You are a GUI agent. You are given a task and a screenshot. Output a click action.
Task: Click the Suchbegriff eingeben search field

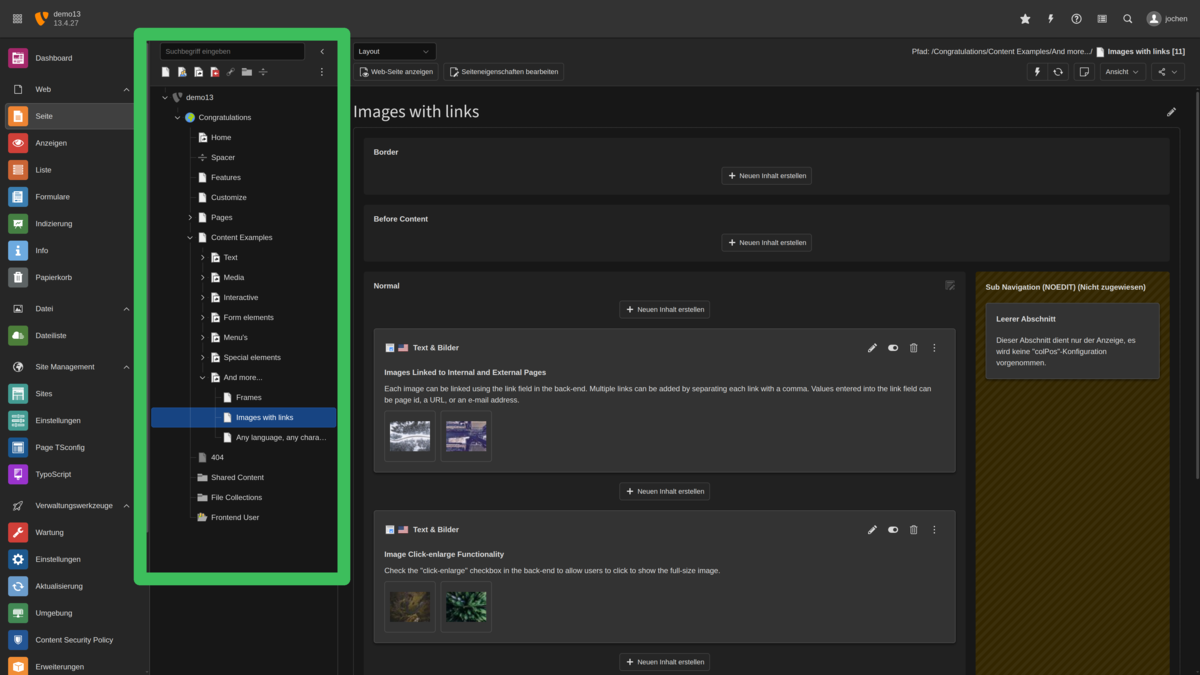click(232, 51)
